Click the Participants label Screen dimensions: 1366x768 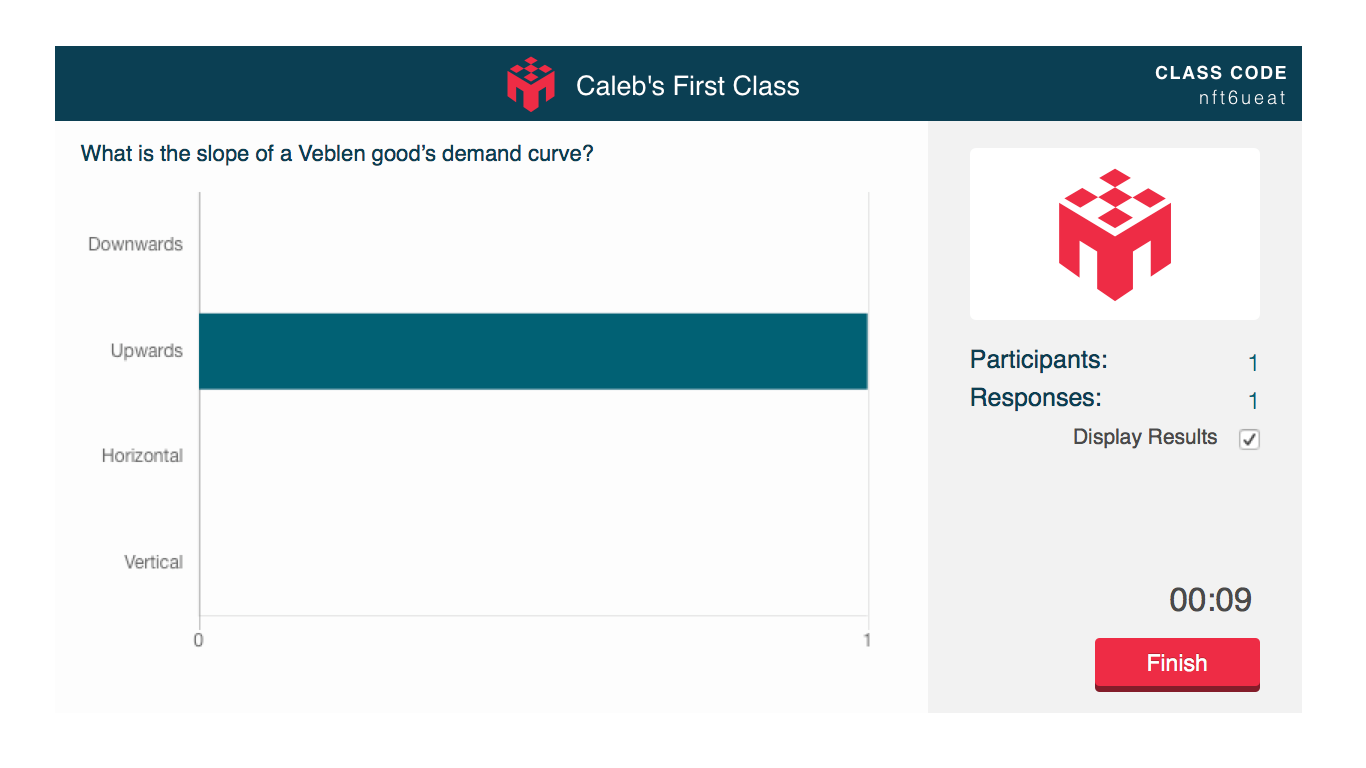[1039, 360]
